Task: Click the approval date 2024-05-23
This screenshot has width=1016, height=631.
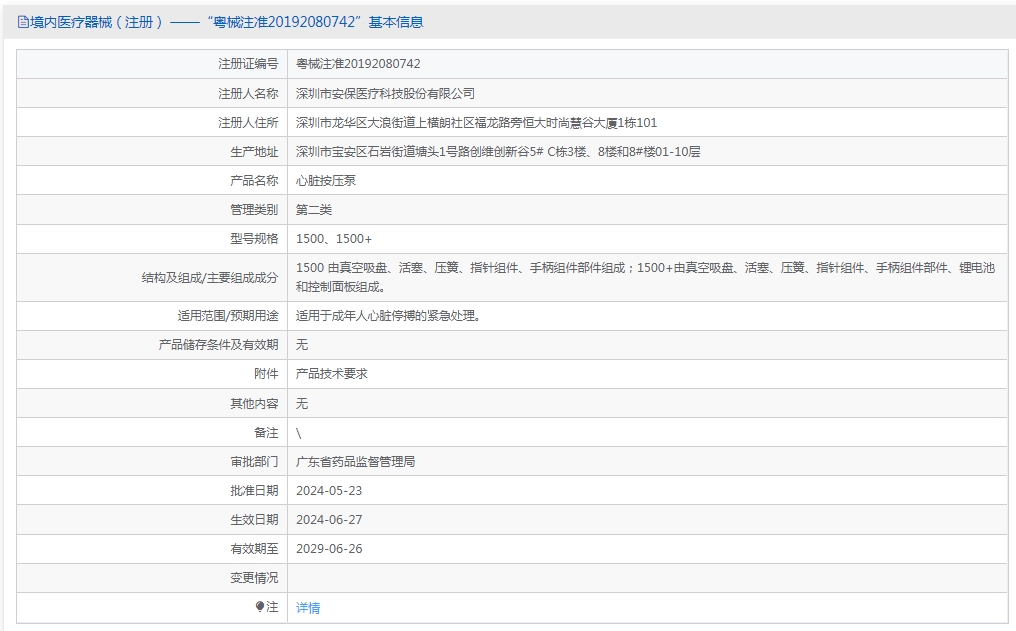Action: click(x=329, y=491)
